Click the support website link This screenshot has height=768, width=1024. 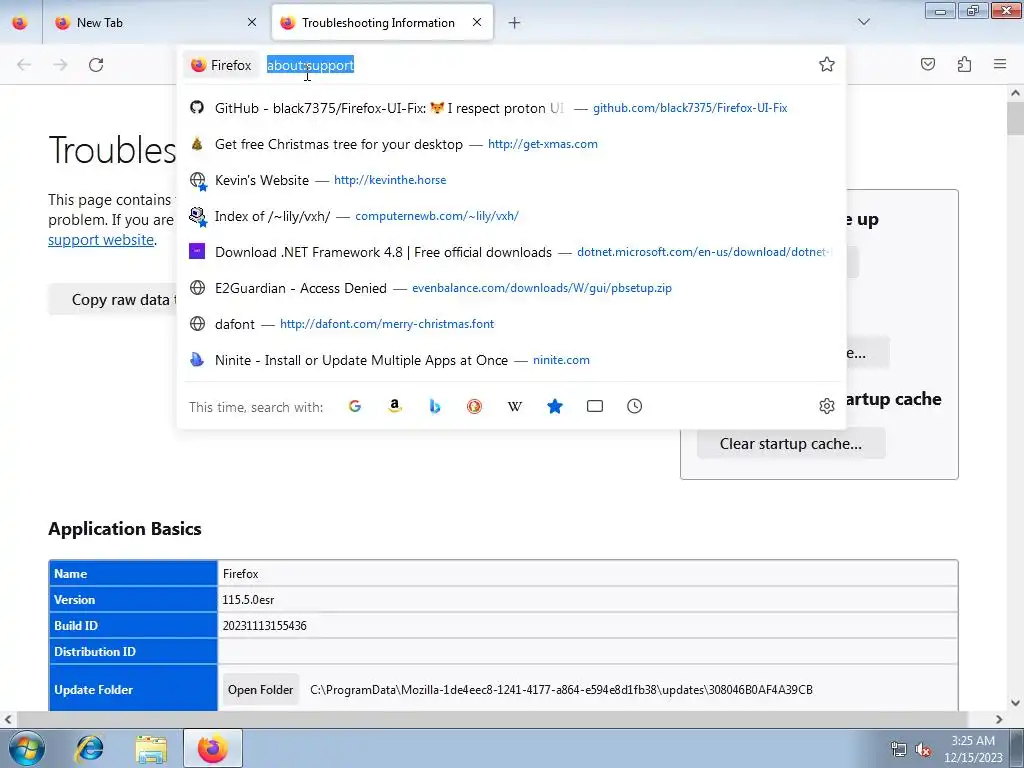pos(101,240)
